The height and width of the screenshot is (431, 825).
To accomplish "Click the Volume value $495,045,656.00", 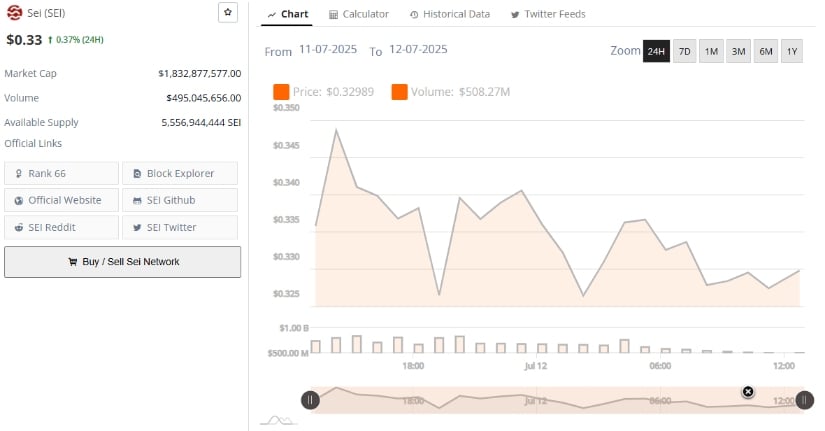I will click(204, 98).
